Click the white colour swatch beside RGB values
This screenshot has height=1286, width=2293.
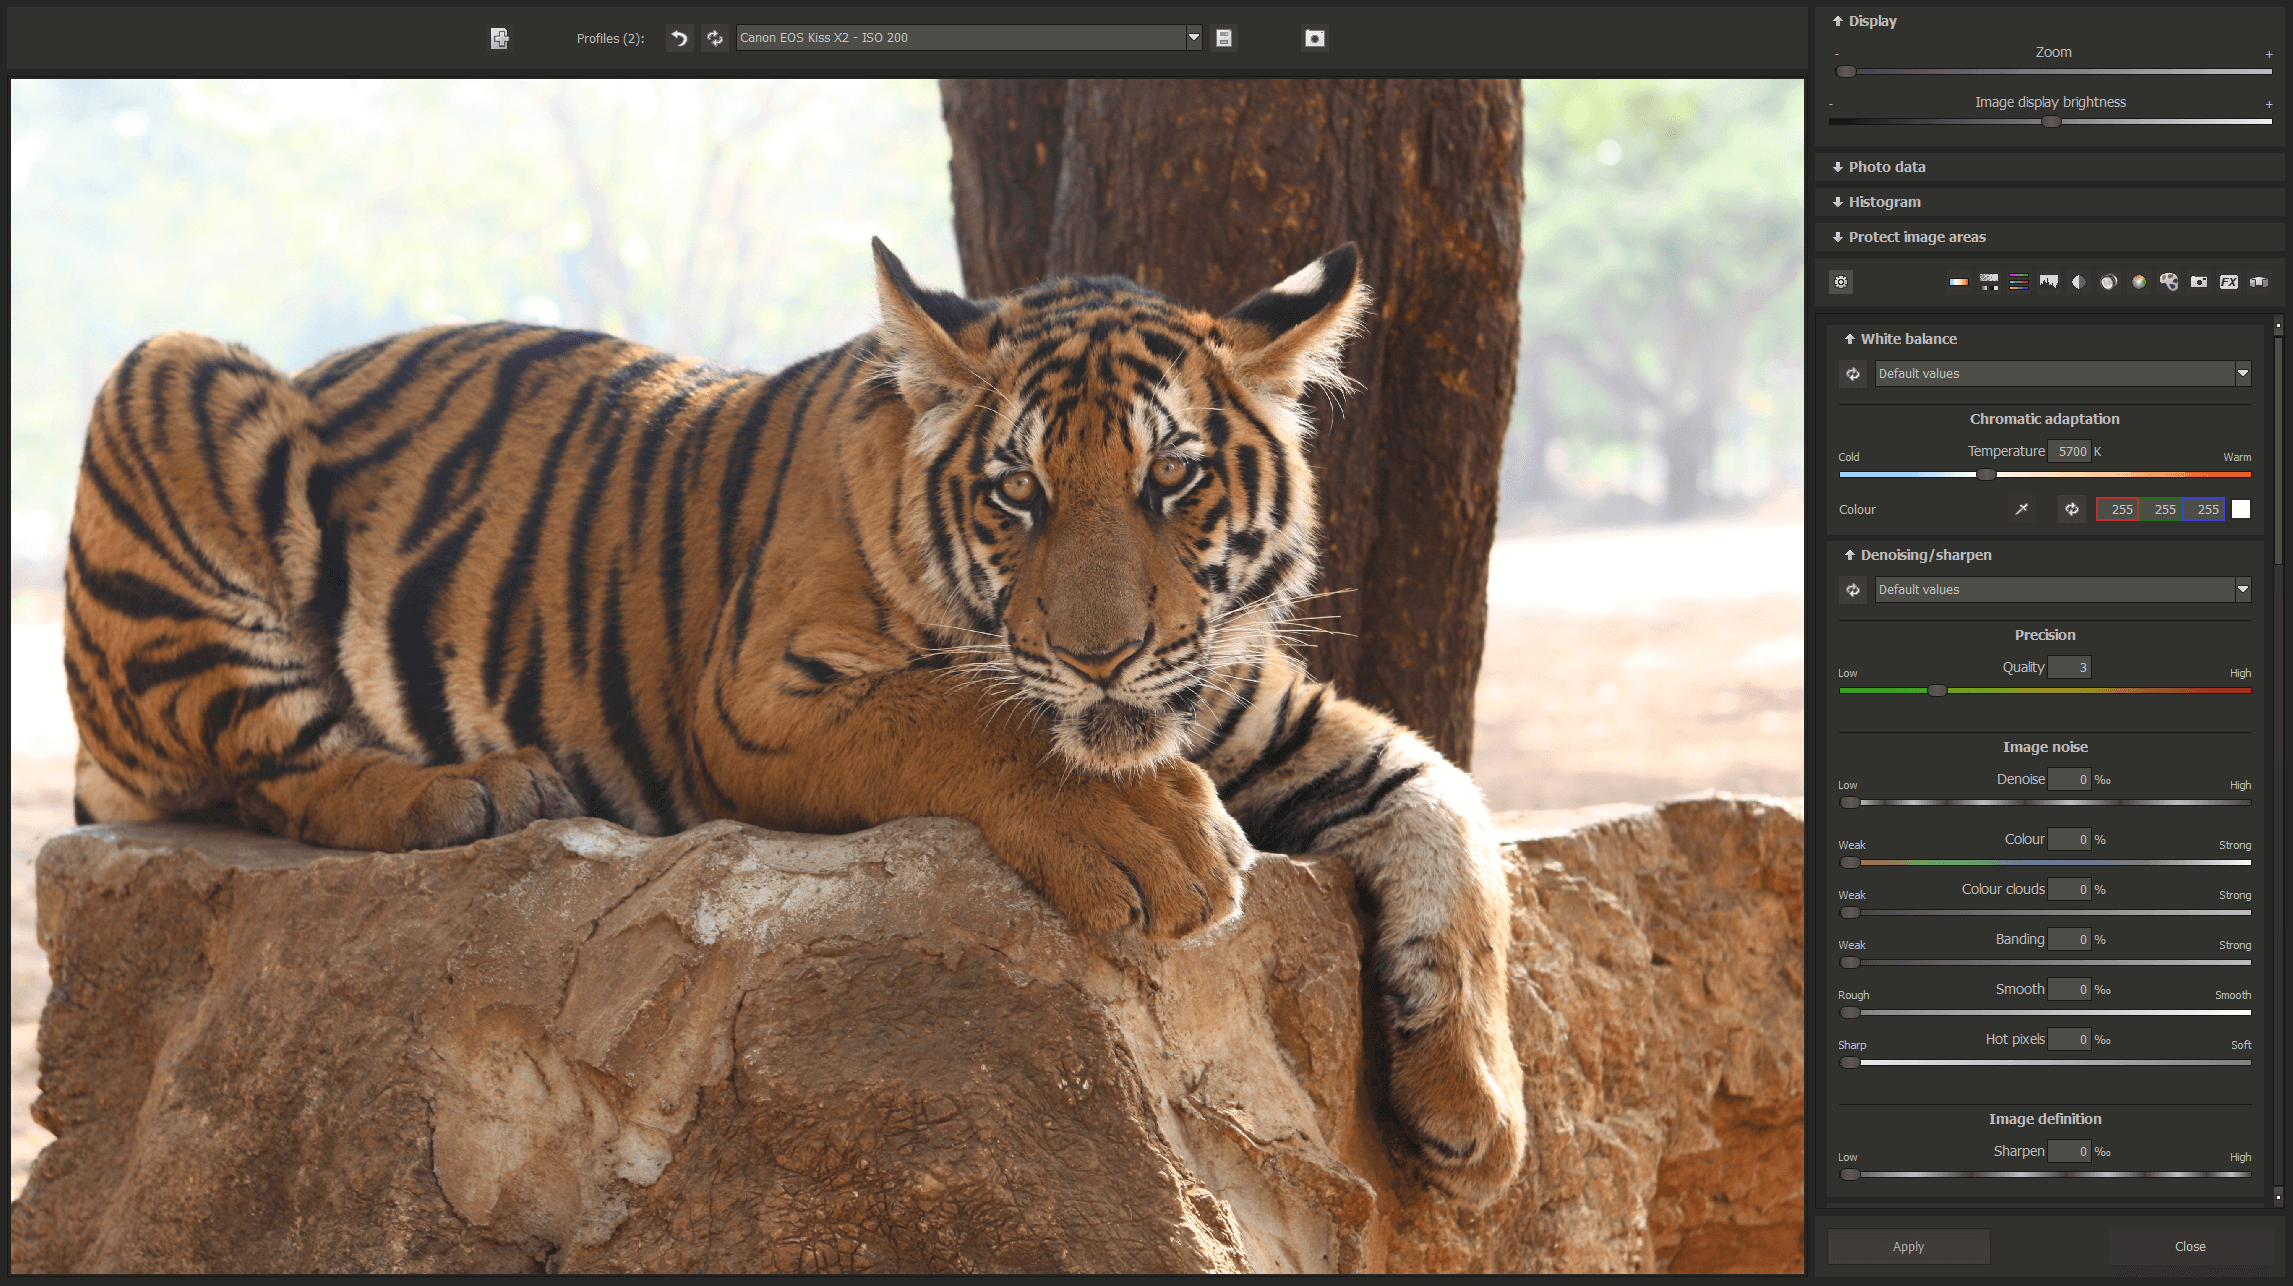click(x=2241, y=509)
